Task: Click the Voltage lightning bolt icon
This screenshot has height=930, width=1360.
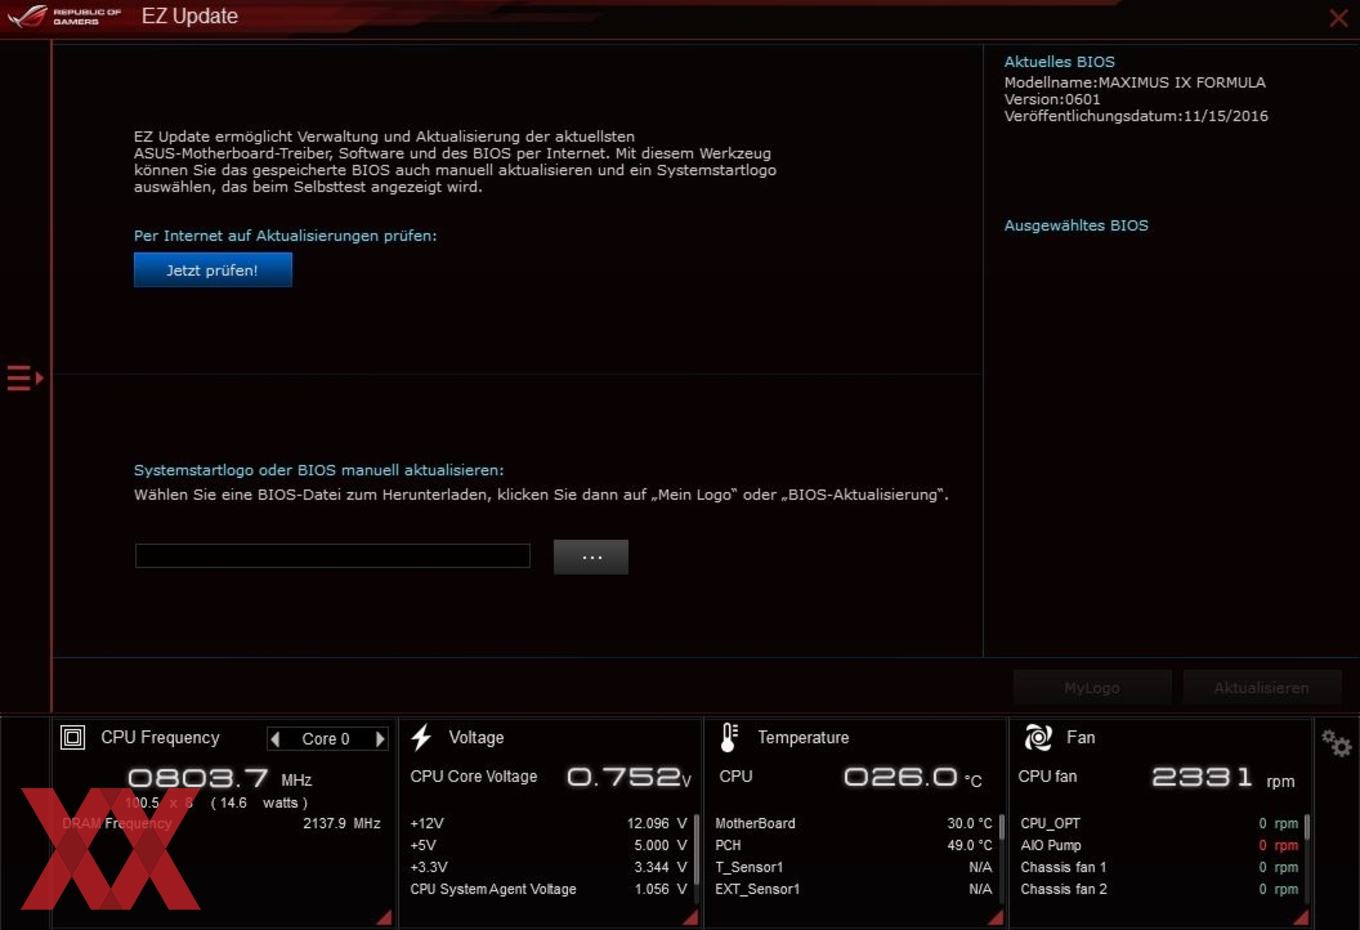Action: point(421,738)
